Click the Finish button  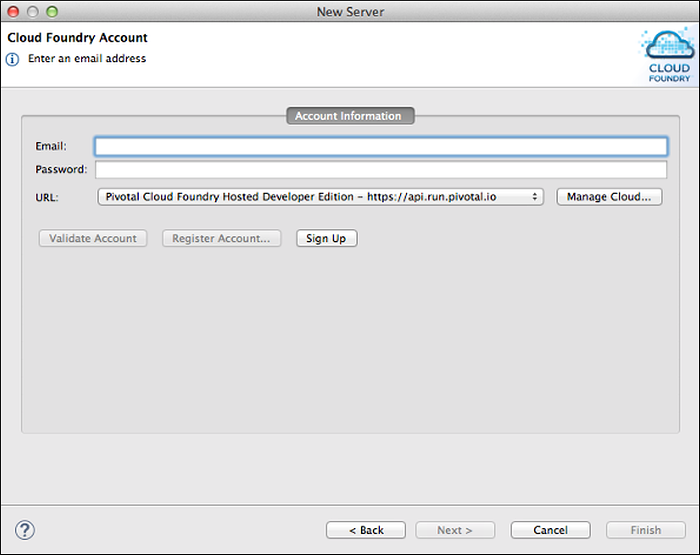coord(646,530)
